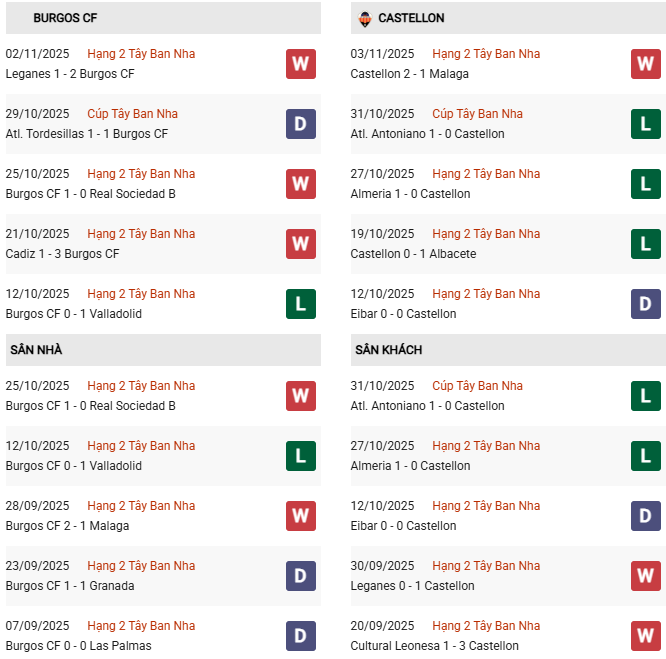Open Hạng 2 Tây Ban Nha link on 02/11/2025
The width and height of the screenshot is (666, 659).
(x=141, y=54)
